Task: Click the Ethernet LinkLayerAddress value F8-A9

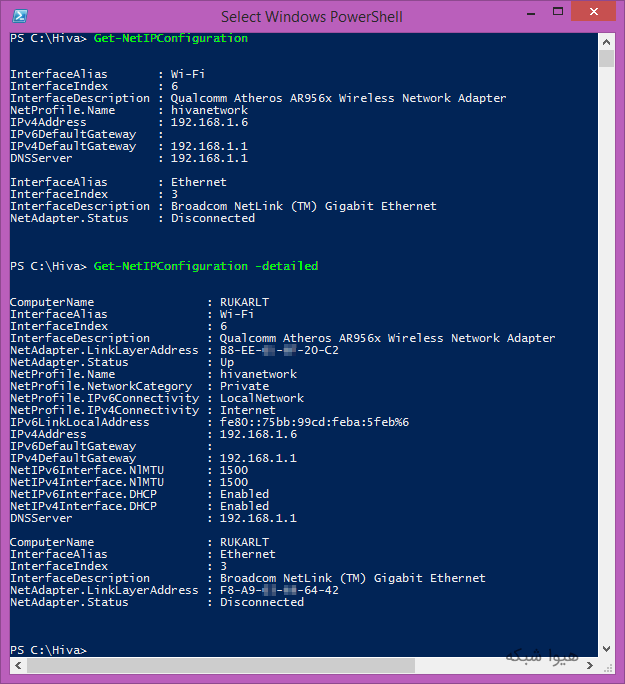Action: 279,590
